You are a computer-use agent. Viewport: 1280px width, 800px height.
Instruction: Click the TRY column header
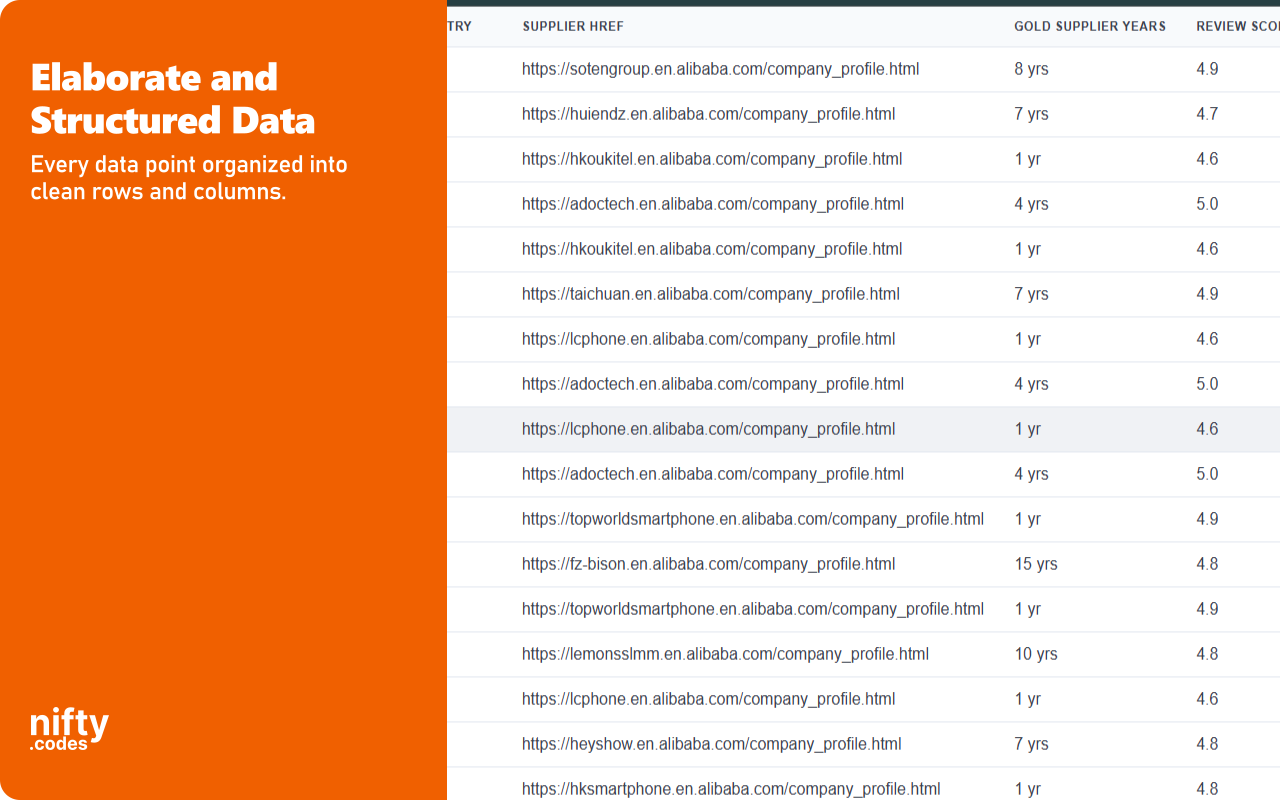tap(459, 26)
